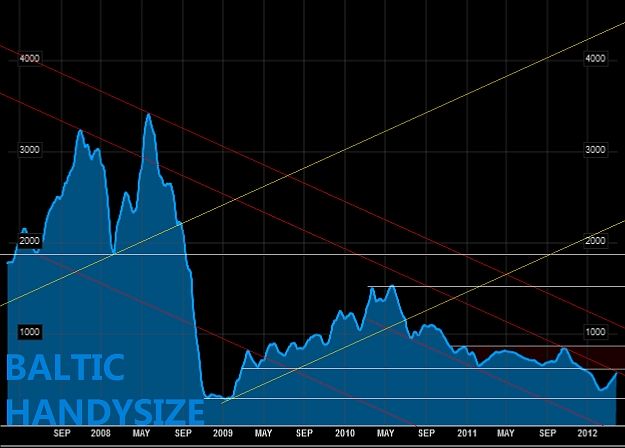Select the 2012 year label on the time axis
Screen dimensions: 625x448
[x=588, y=433]
